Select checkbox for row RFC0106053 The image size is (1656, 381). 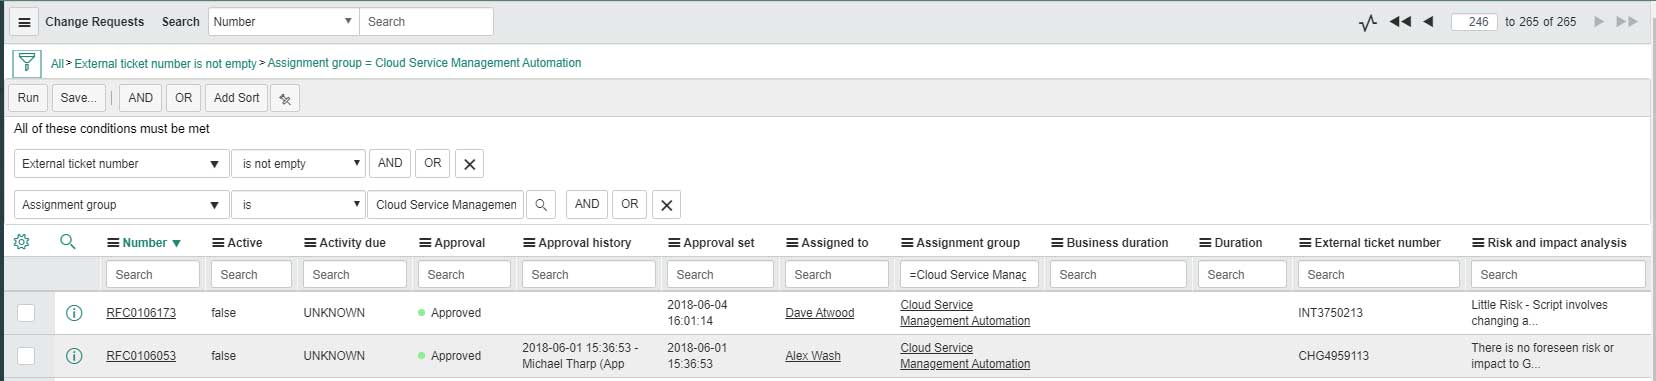[x=26, y=356]
